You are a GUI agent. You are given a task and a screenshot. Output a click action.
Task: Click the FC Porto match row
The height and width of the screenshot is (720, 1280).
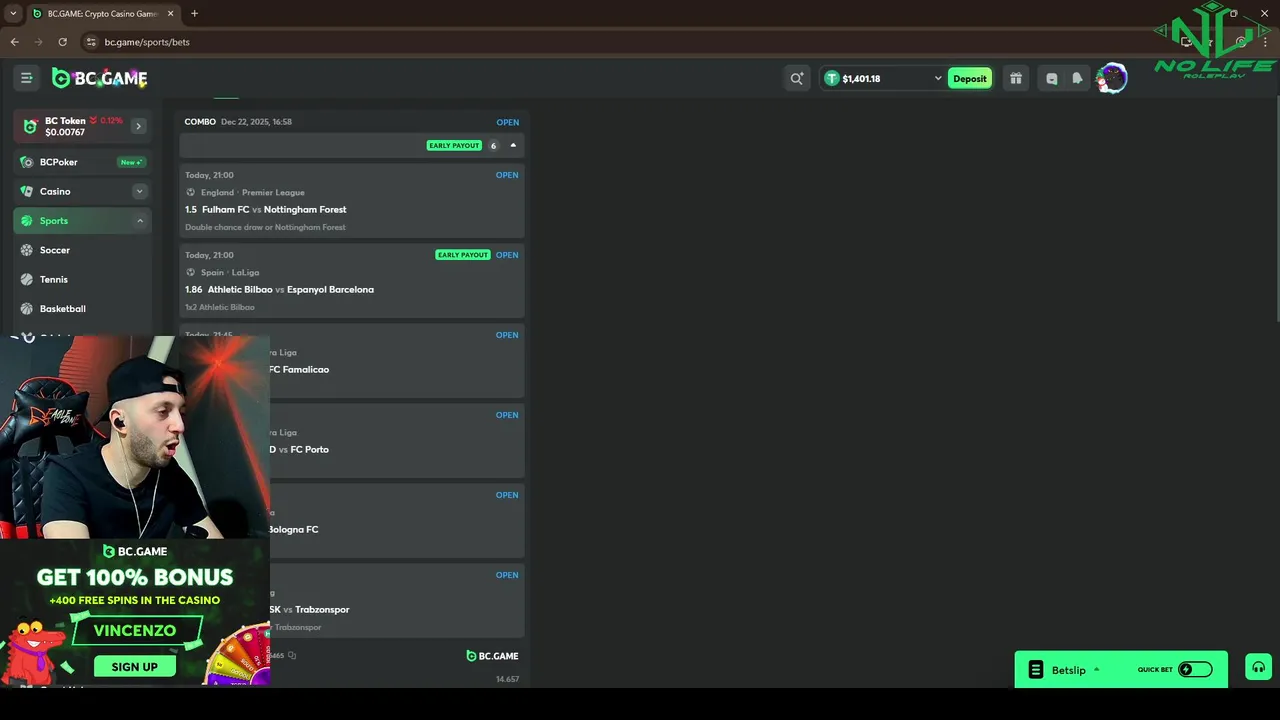point(352,441)
